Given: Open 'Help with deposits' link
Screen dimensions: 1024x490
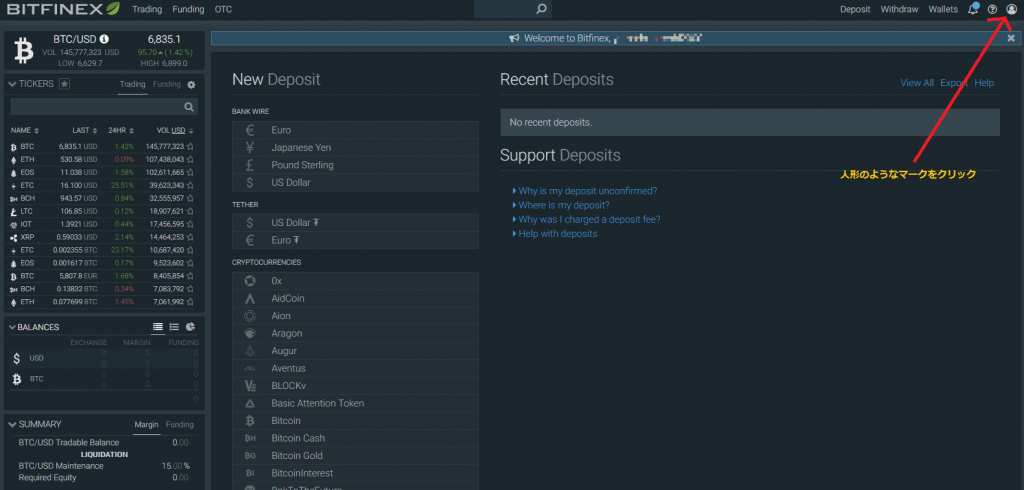Looking at the screenshot, I should click(x=558, y=233).
